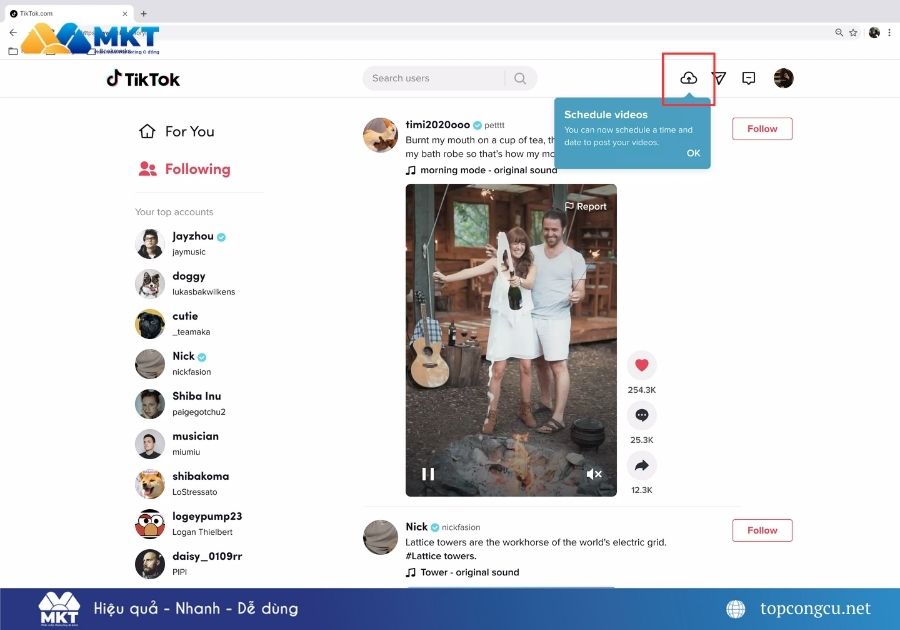Open browser profile avatar icon
The height and width of the screenshot is (630, 900).
874,33
